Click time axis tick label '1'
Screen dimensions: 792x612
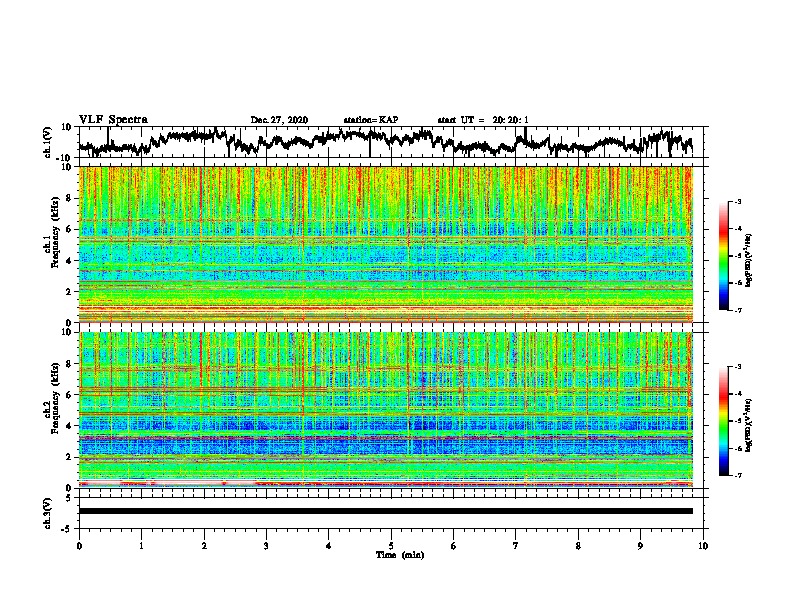coord(141,546)
